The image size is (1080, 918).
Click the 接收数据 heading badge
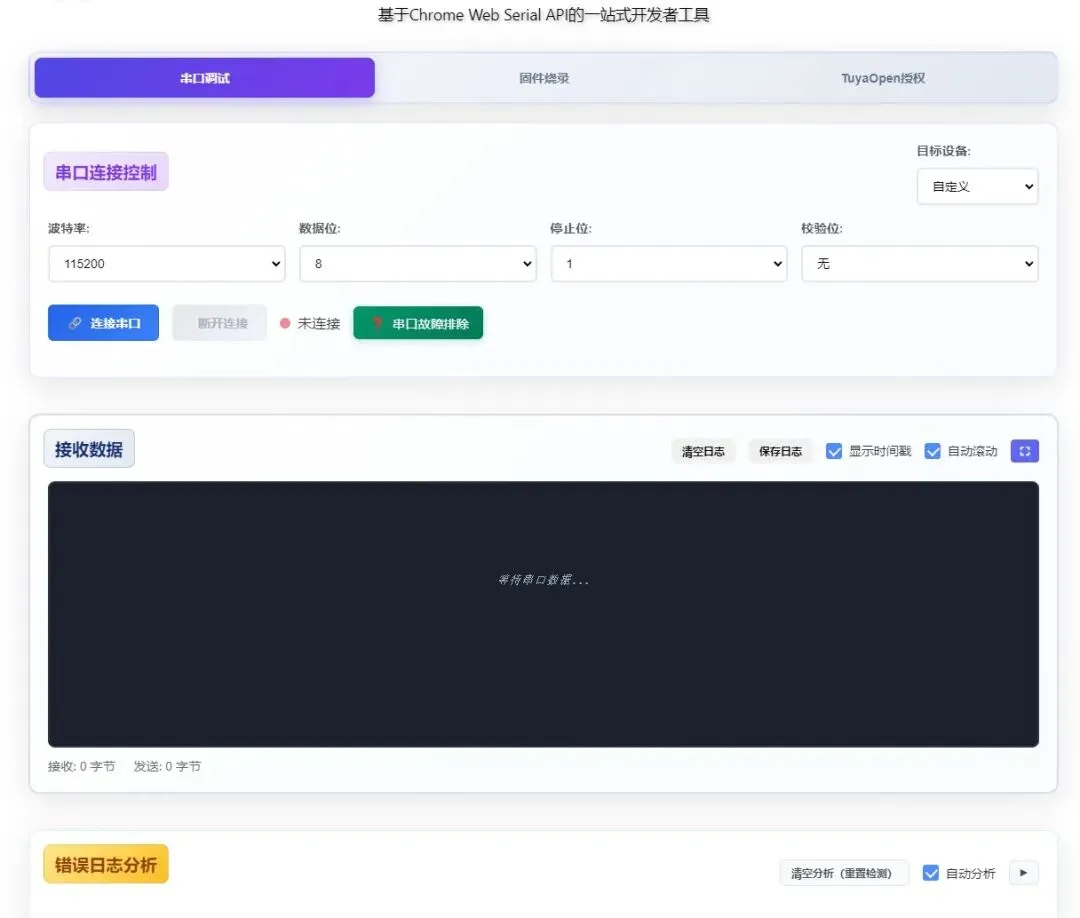point(89,449)
